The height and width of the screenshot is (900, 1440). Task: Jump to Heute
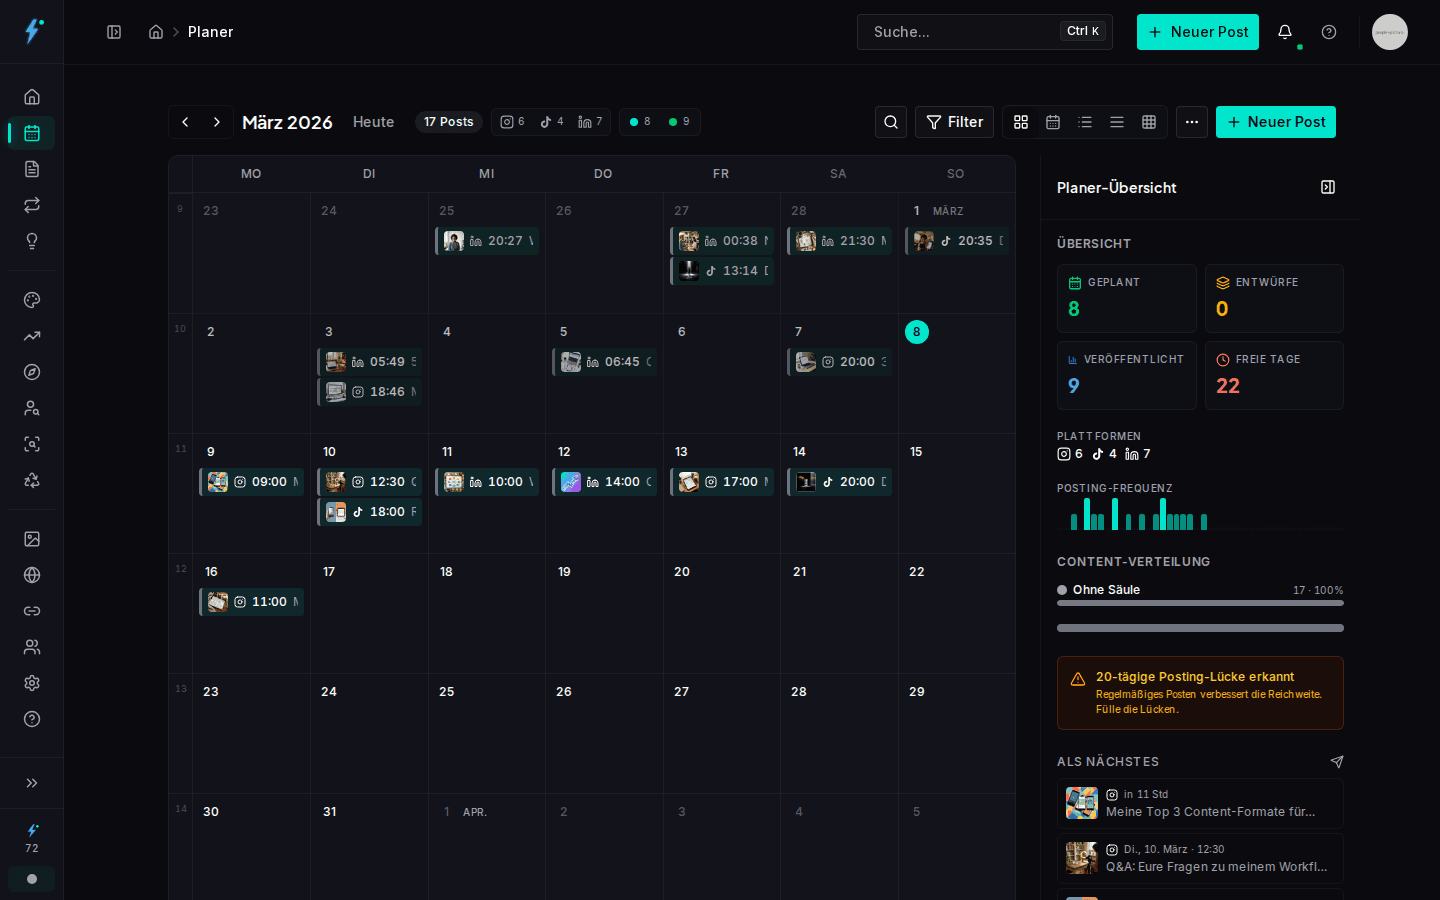pos(373,122)
